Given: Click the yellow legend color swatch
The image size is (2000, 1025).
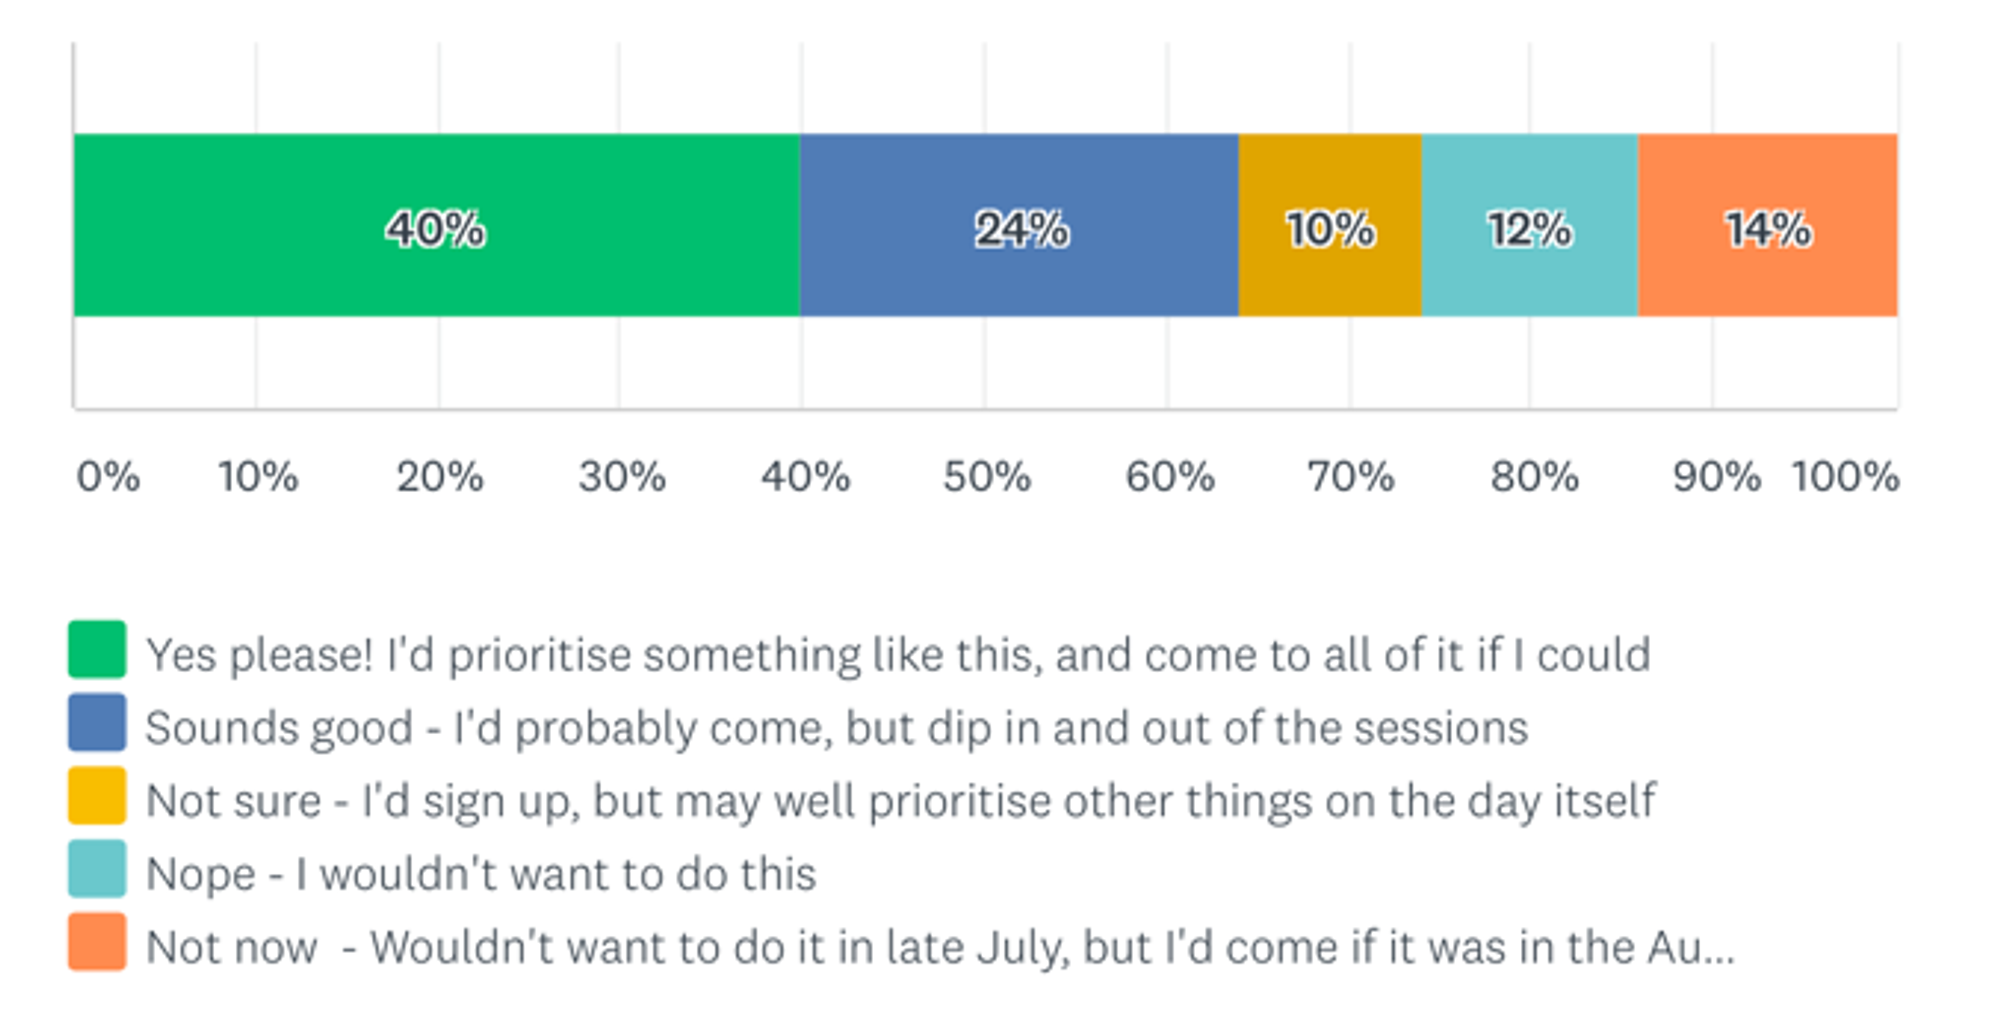Looking at the screenshot, I should coord(97,795).
